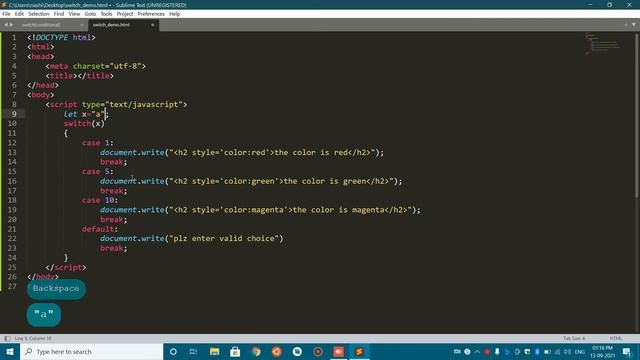Open Ubuntu app from taskbar

pos(277,351)
